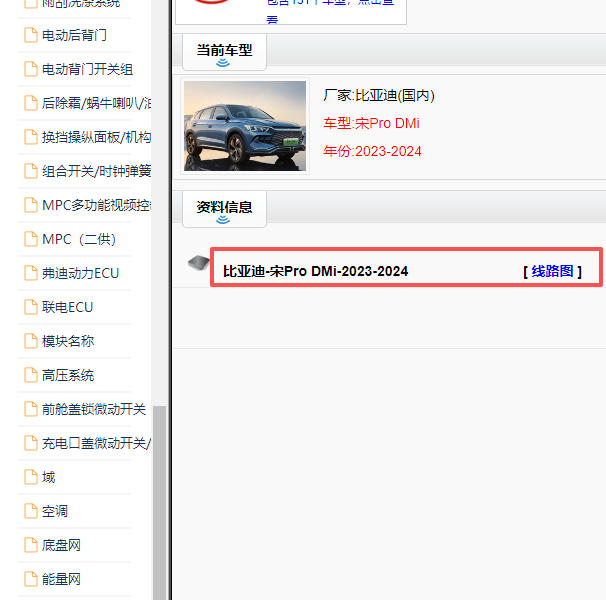Screen dimensions: 606x600
Task: Click the 比亚迪-宋Pro DMi-2023-2024 title
Action: pos(315,271)
